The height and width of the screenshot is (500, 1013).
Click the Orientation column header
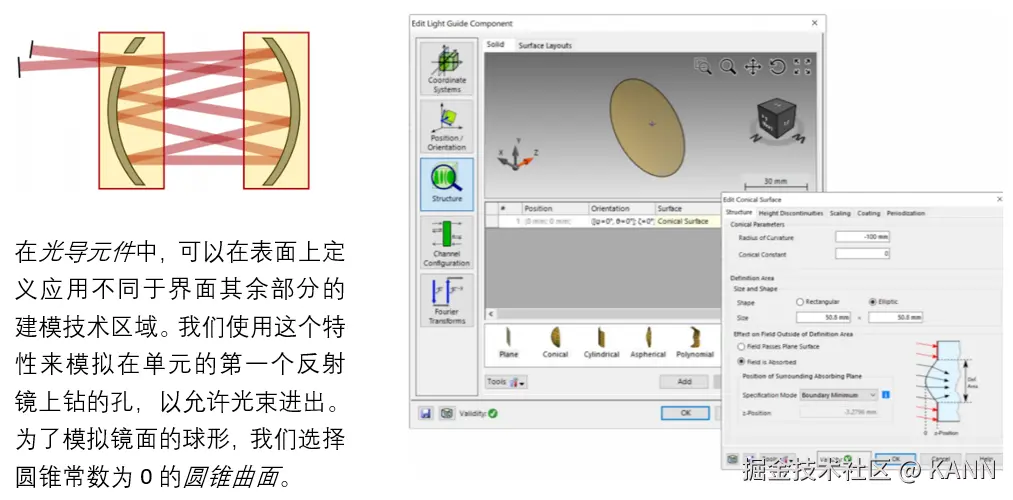[x=621, y=209]
